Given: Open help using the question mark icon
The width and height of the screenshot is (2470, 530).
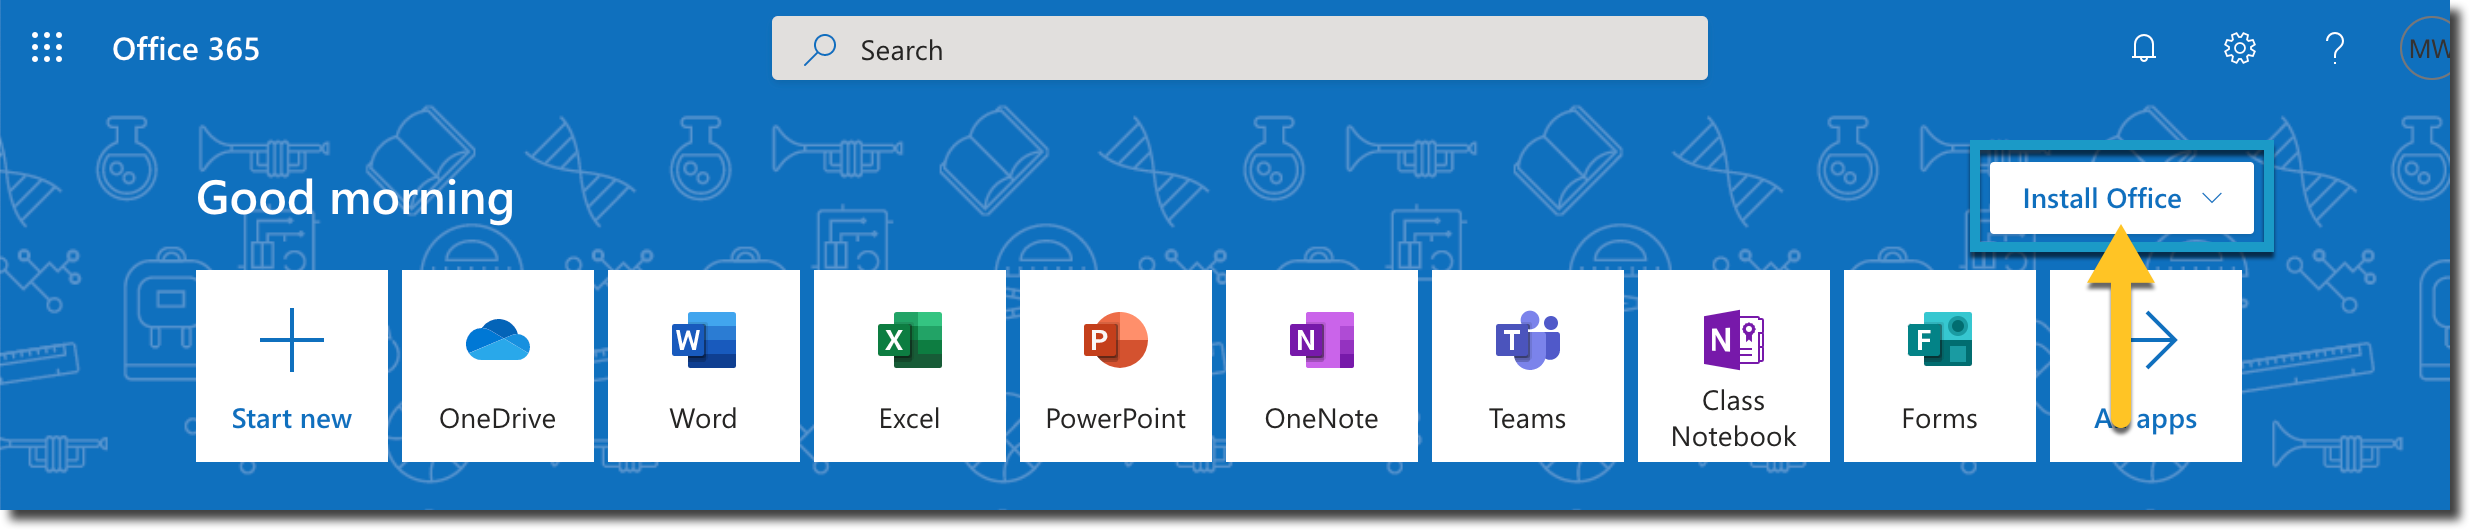Looking at the screenshot, I should [x=2335, y=48].
